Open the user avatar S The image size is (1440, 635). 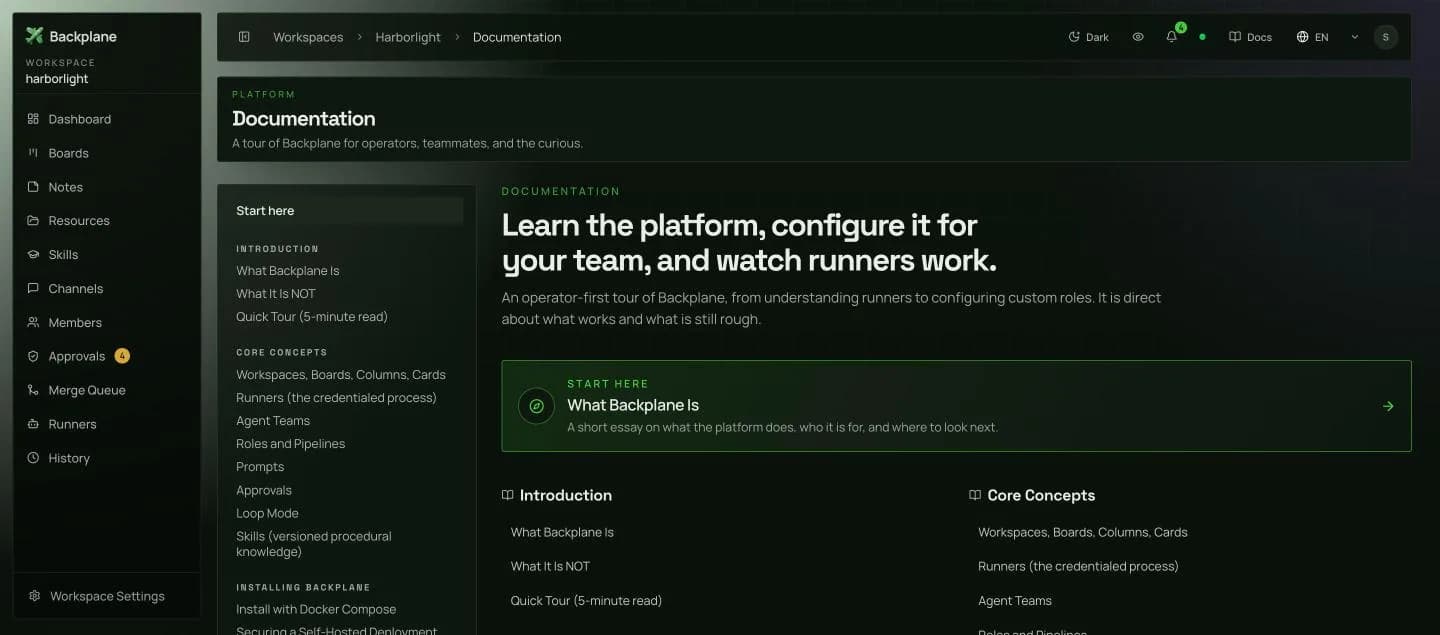(1385, 37)
